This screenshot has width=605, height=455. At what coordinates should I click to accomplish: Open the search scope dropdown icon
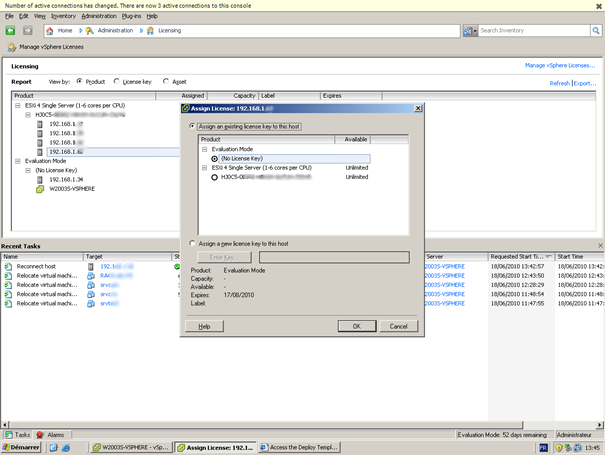click(x=470, y=31)
